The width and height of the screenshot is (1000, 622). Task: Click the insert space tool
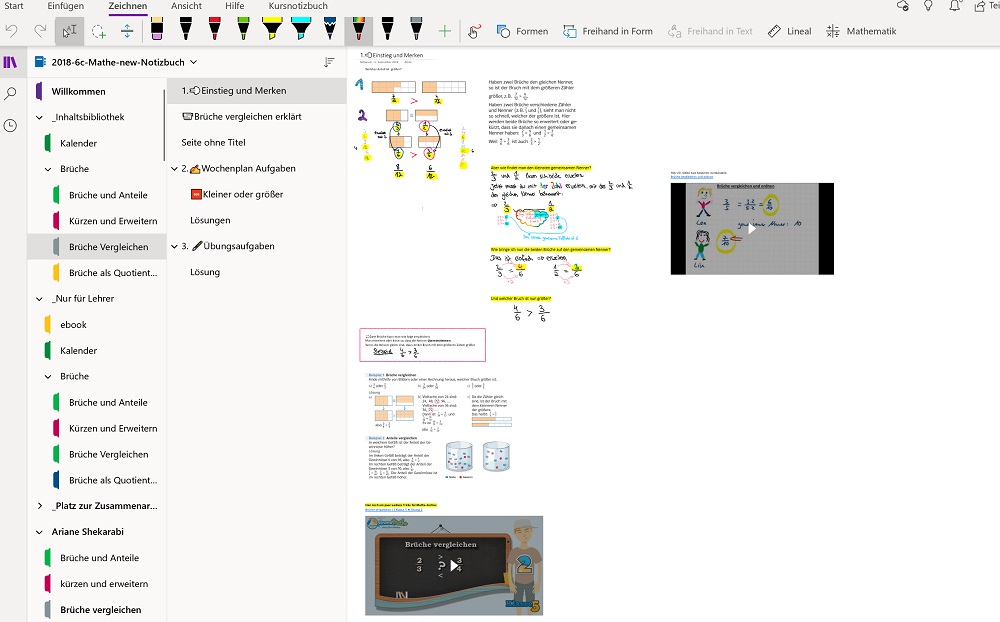[x=127, y=31]
